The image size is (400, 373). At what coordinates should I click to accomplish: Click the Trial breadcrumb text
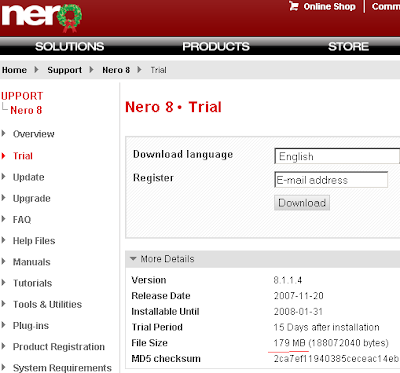pos(158,70)
